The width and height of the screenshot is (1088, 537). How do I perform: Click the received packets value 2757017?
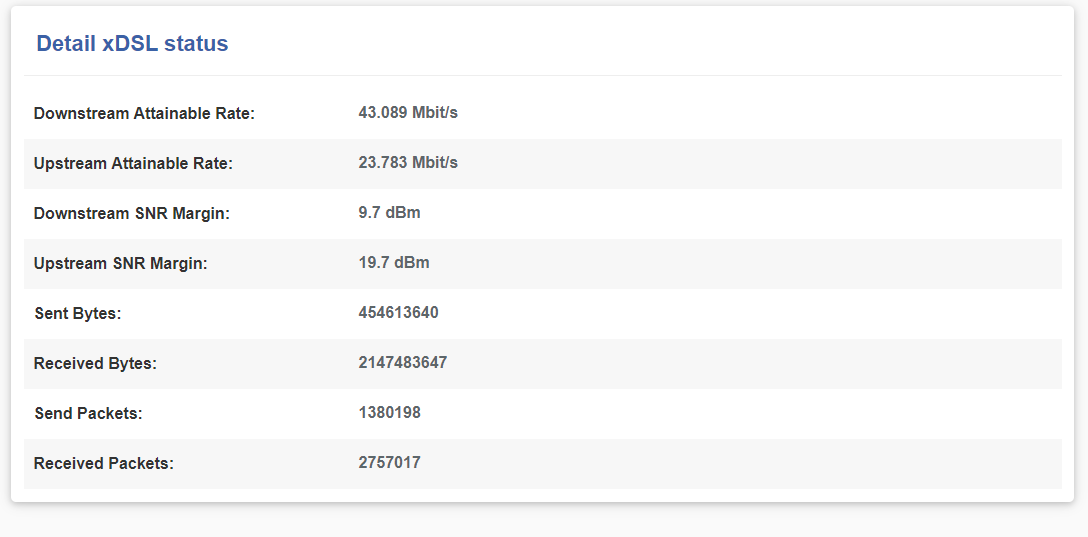[389, 463]
